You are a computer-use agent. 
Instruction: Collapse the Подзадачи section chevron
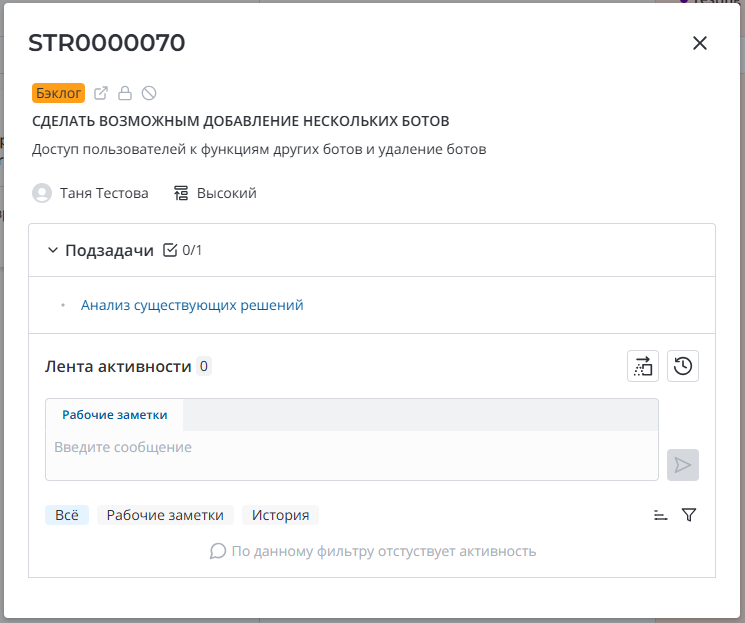pyautogui.click(x=53, y=250)
